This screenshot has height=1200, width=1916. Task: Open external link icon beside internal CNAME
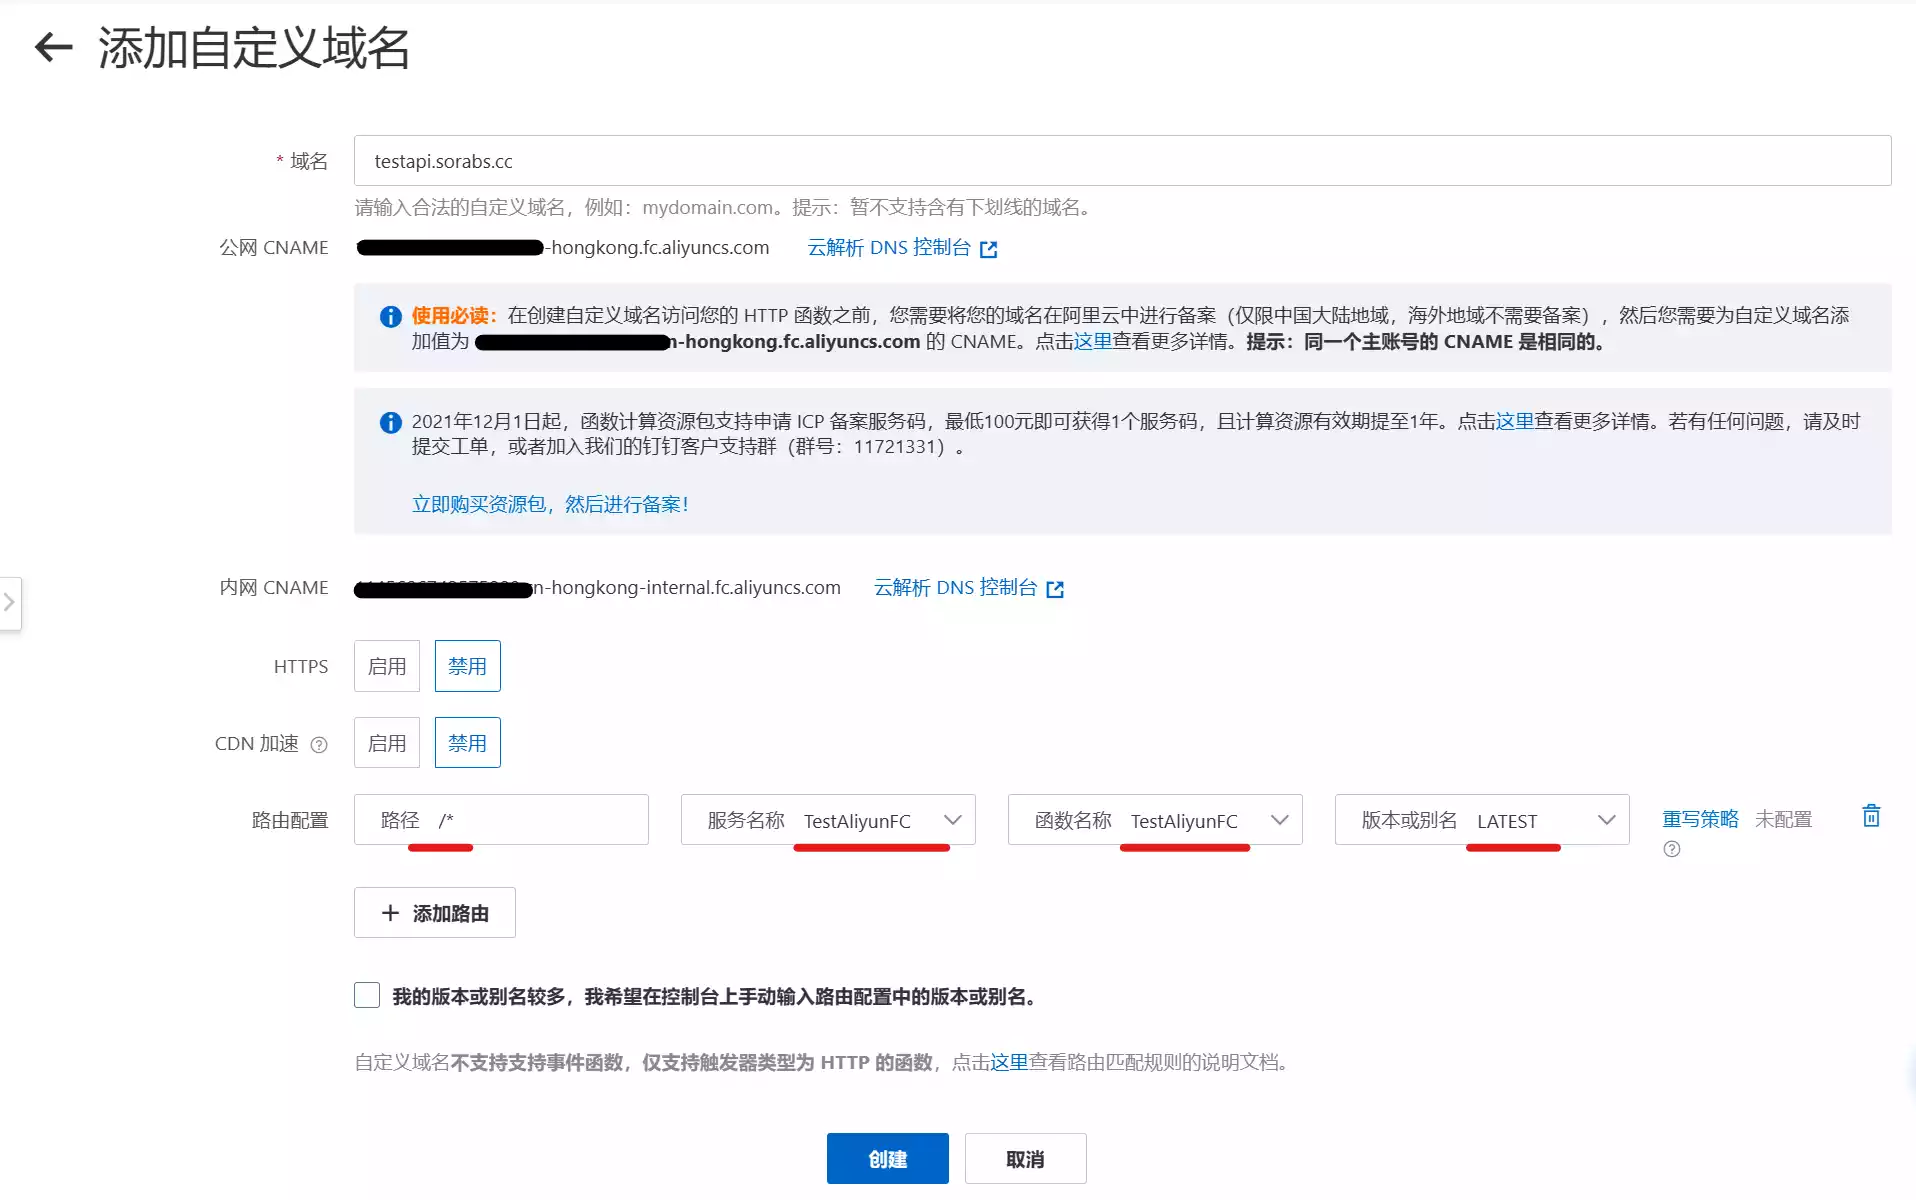tap(1055, 589)
